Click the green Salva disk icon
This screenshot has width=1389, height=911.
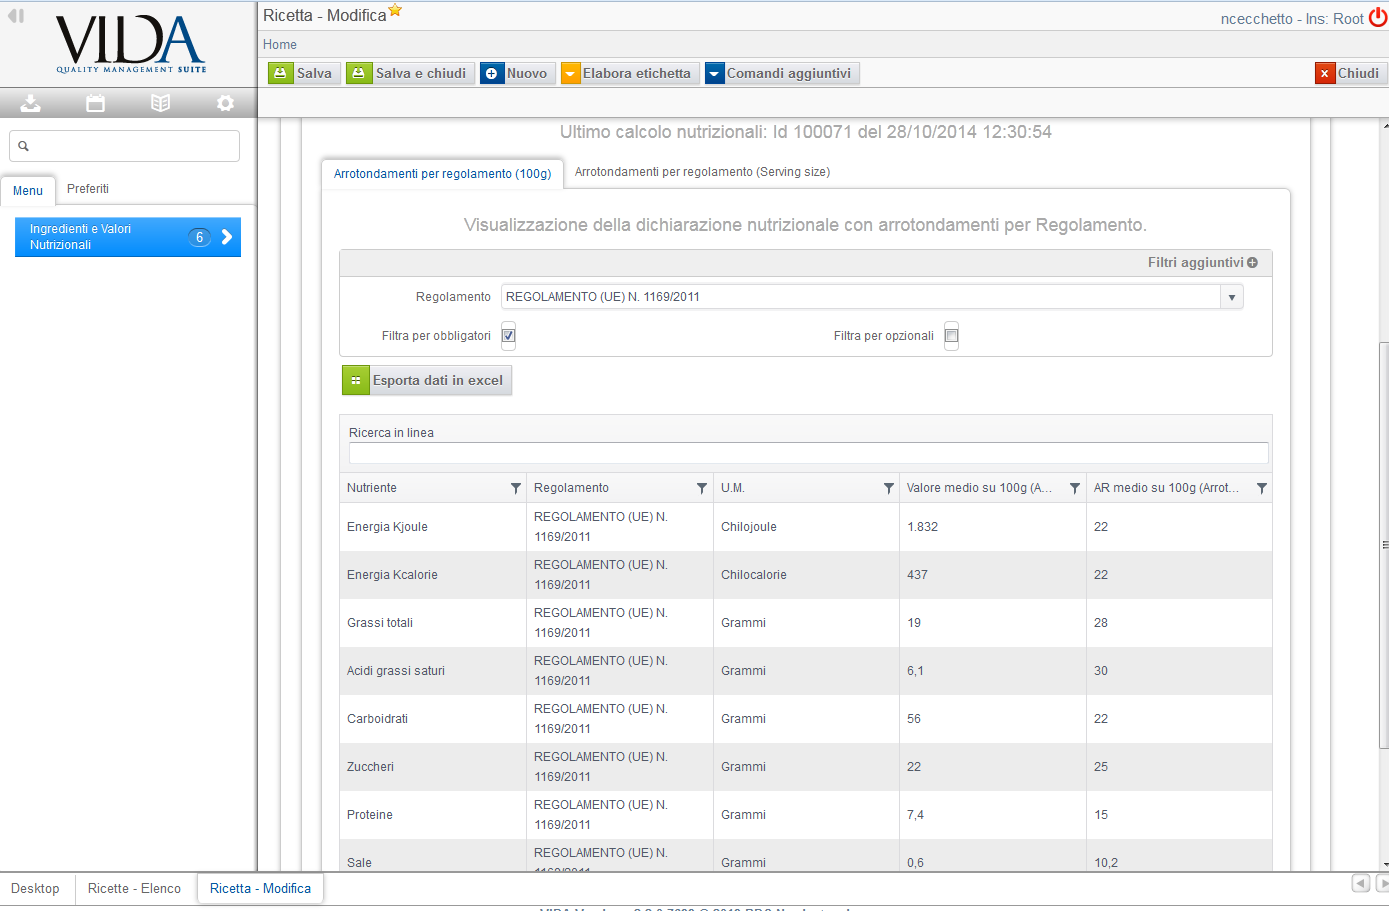(x=281, y=73)
